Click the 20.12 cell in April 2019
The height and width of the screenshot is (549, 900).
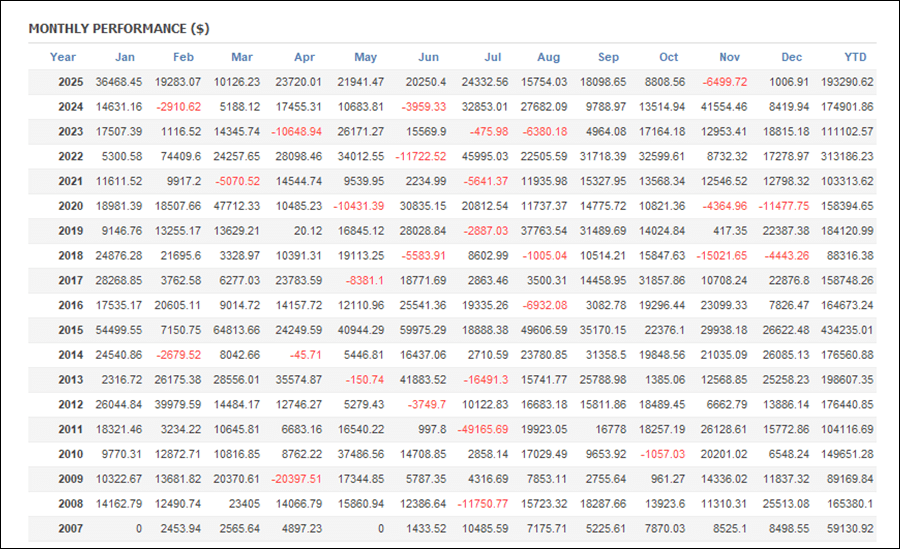click(x=310, y=230)
